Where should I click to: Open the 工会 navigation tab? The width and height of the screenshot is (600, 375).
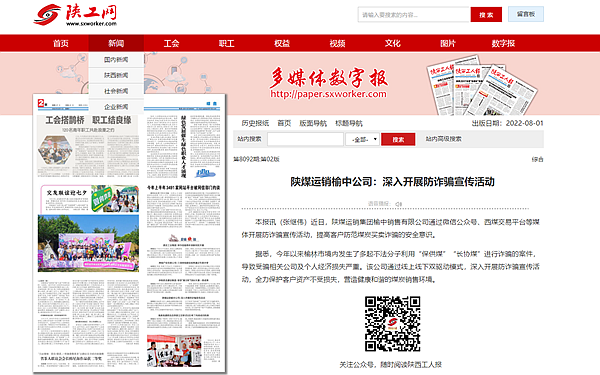pyautogui.click(x=171, y=43)
